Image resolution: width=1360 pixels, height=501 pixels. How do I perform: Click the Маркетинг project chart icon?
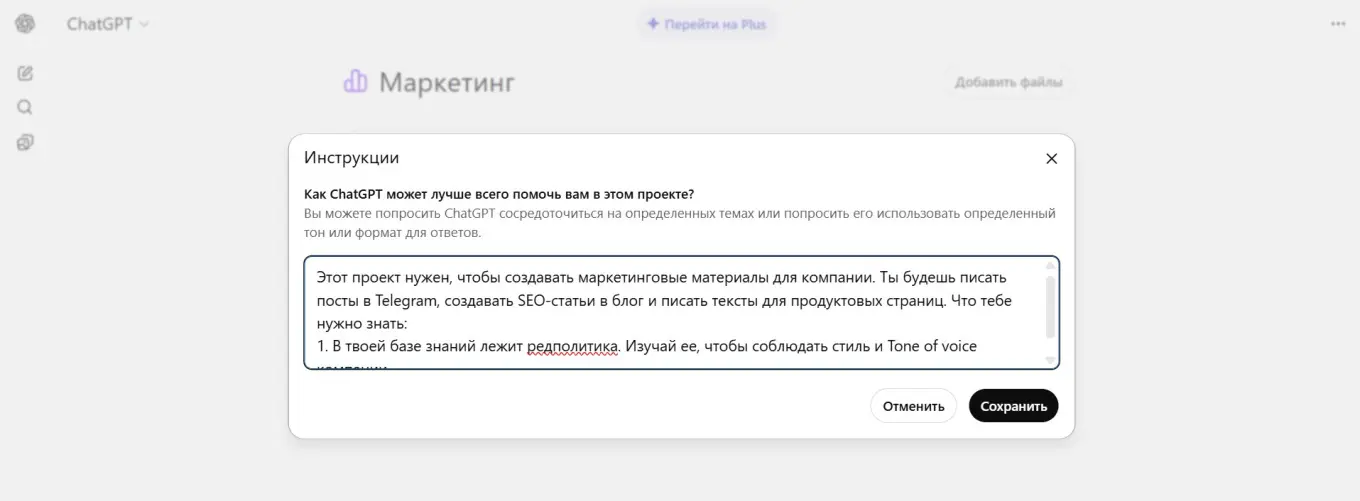(x=355, y=82)
